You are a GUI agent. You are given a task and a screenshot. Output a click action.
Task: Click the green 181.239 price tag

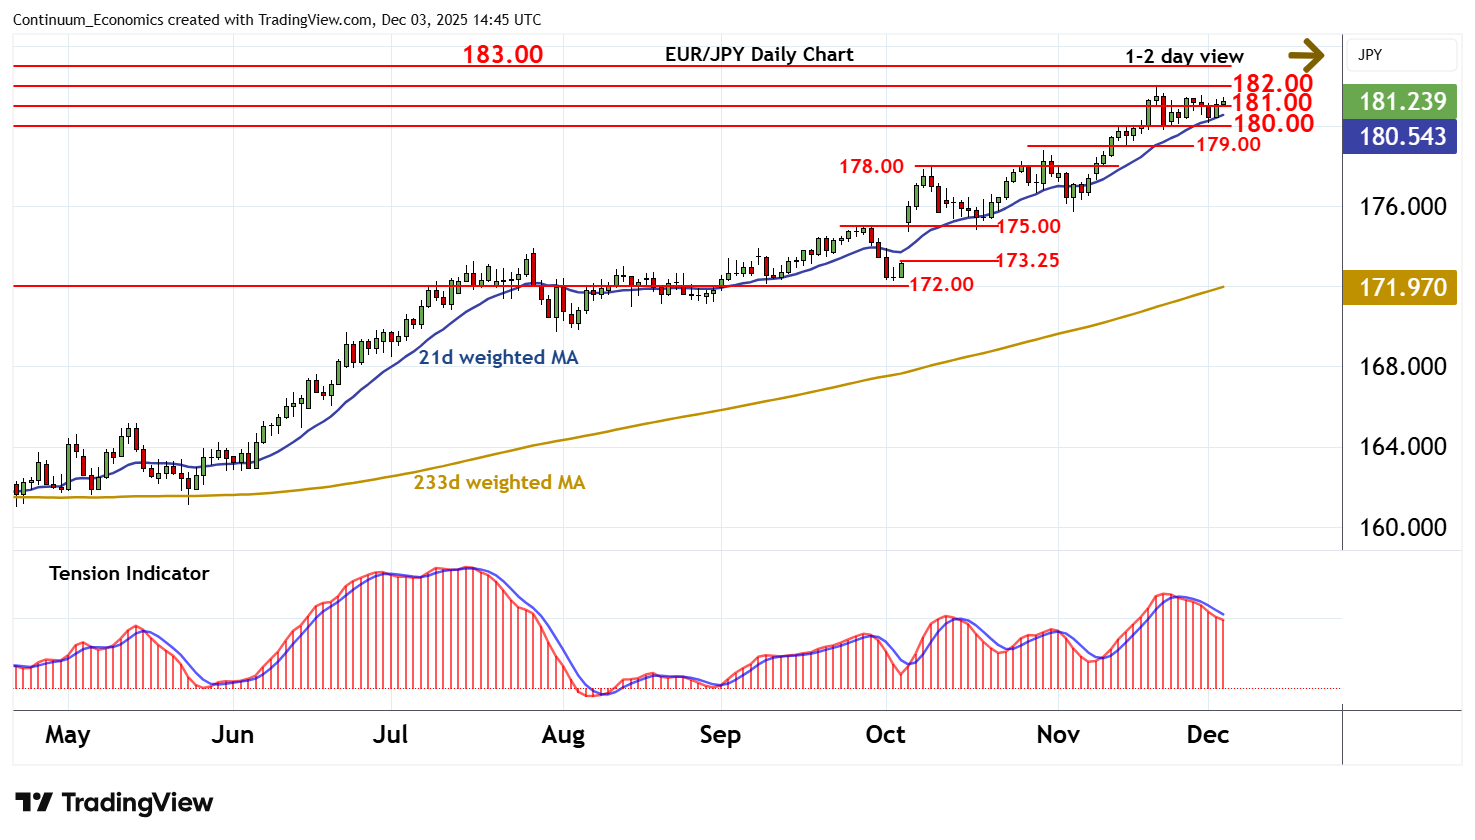[x=1402, y=101]
